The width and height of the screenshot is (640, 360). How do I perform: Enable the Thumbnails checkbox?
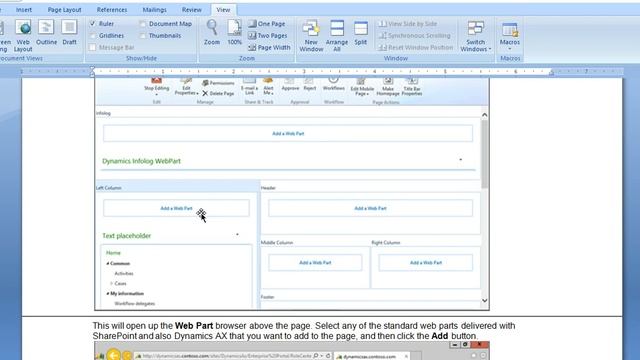tap(142, 36)
